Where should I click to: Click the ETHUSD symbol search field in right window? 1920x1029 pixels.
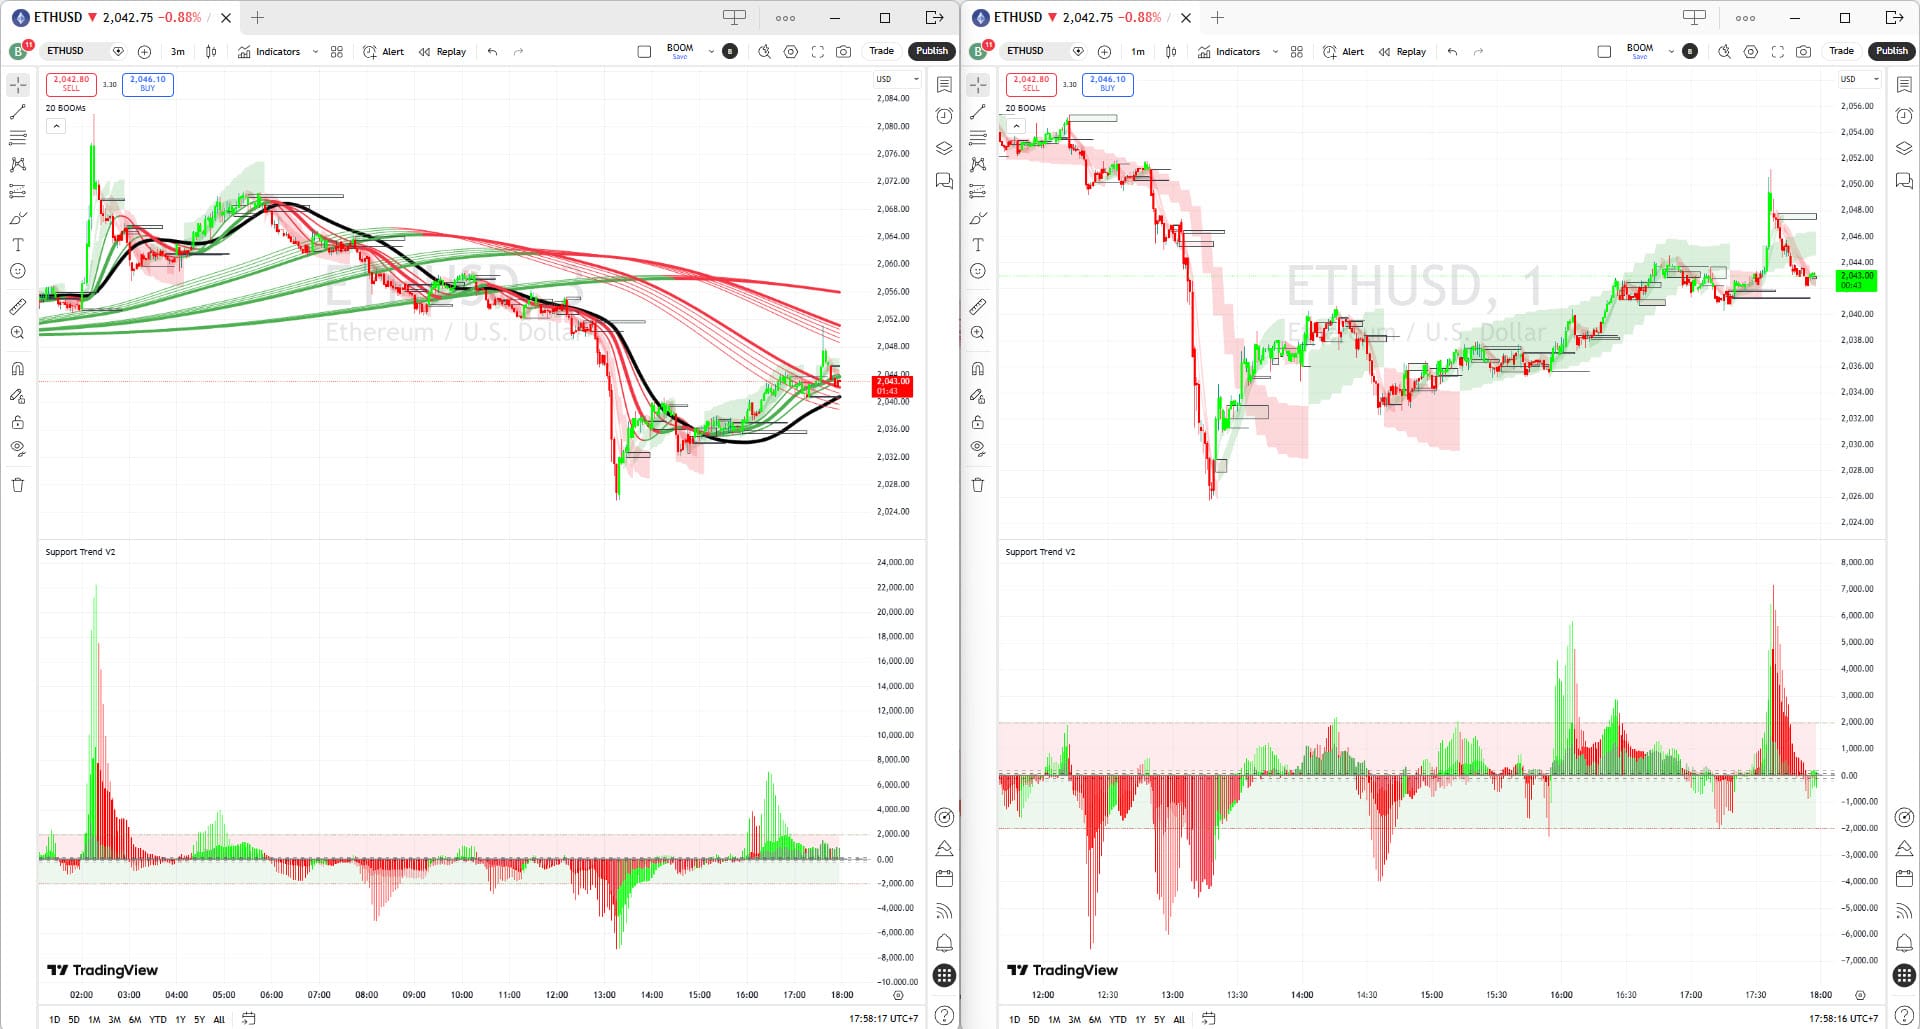(1035, 51)
